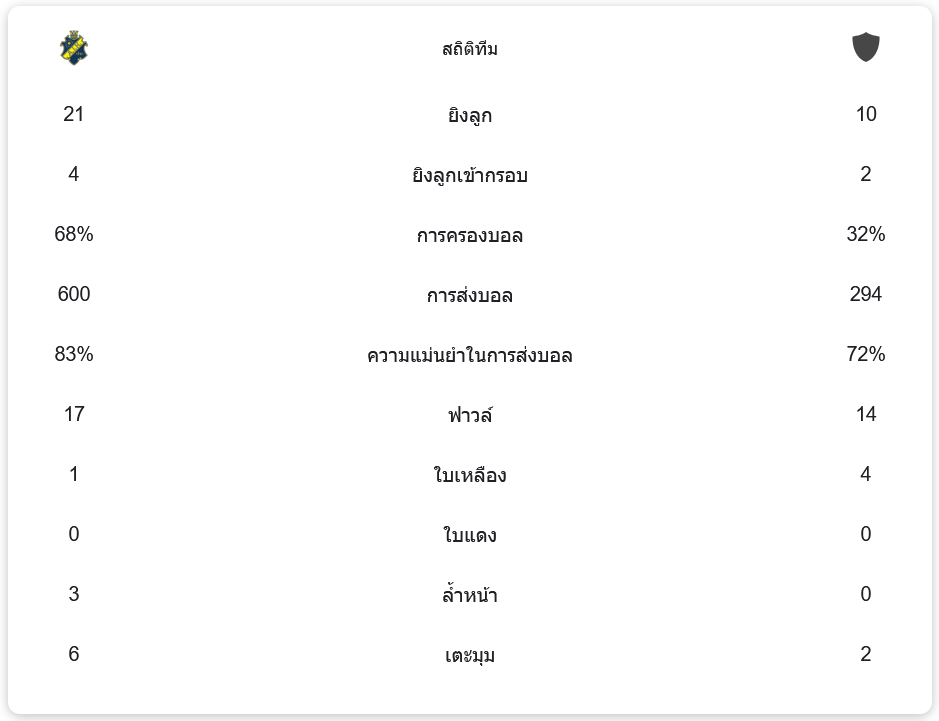Viewport: 939px width, 721px height.
Task: Click the gray shield away team logo
Action: pyautogui.click(x=866, y=48)
